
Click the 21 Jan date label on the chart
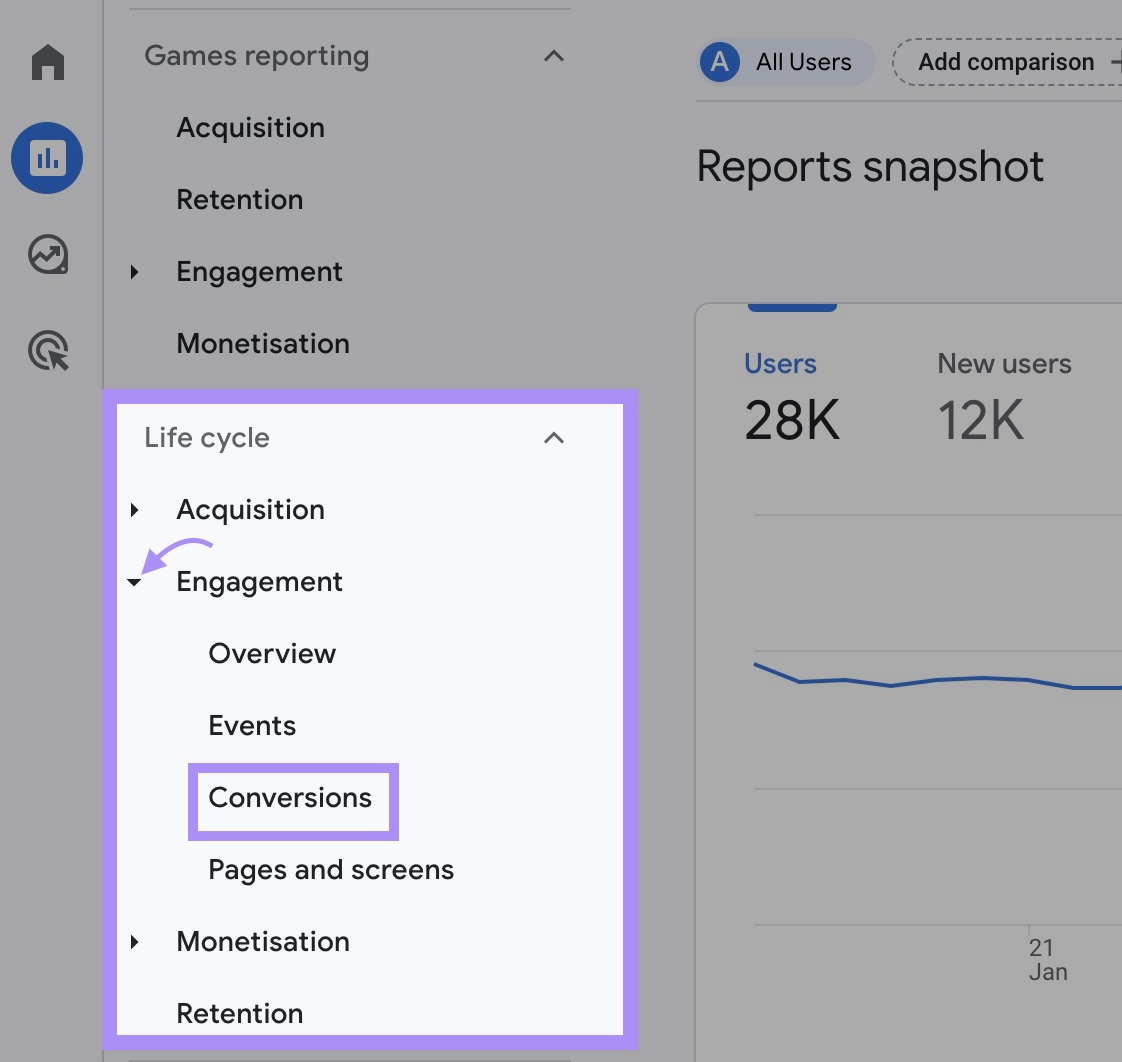pos(1042,959)
